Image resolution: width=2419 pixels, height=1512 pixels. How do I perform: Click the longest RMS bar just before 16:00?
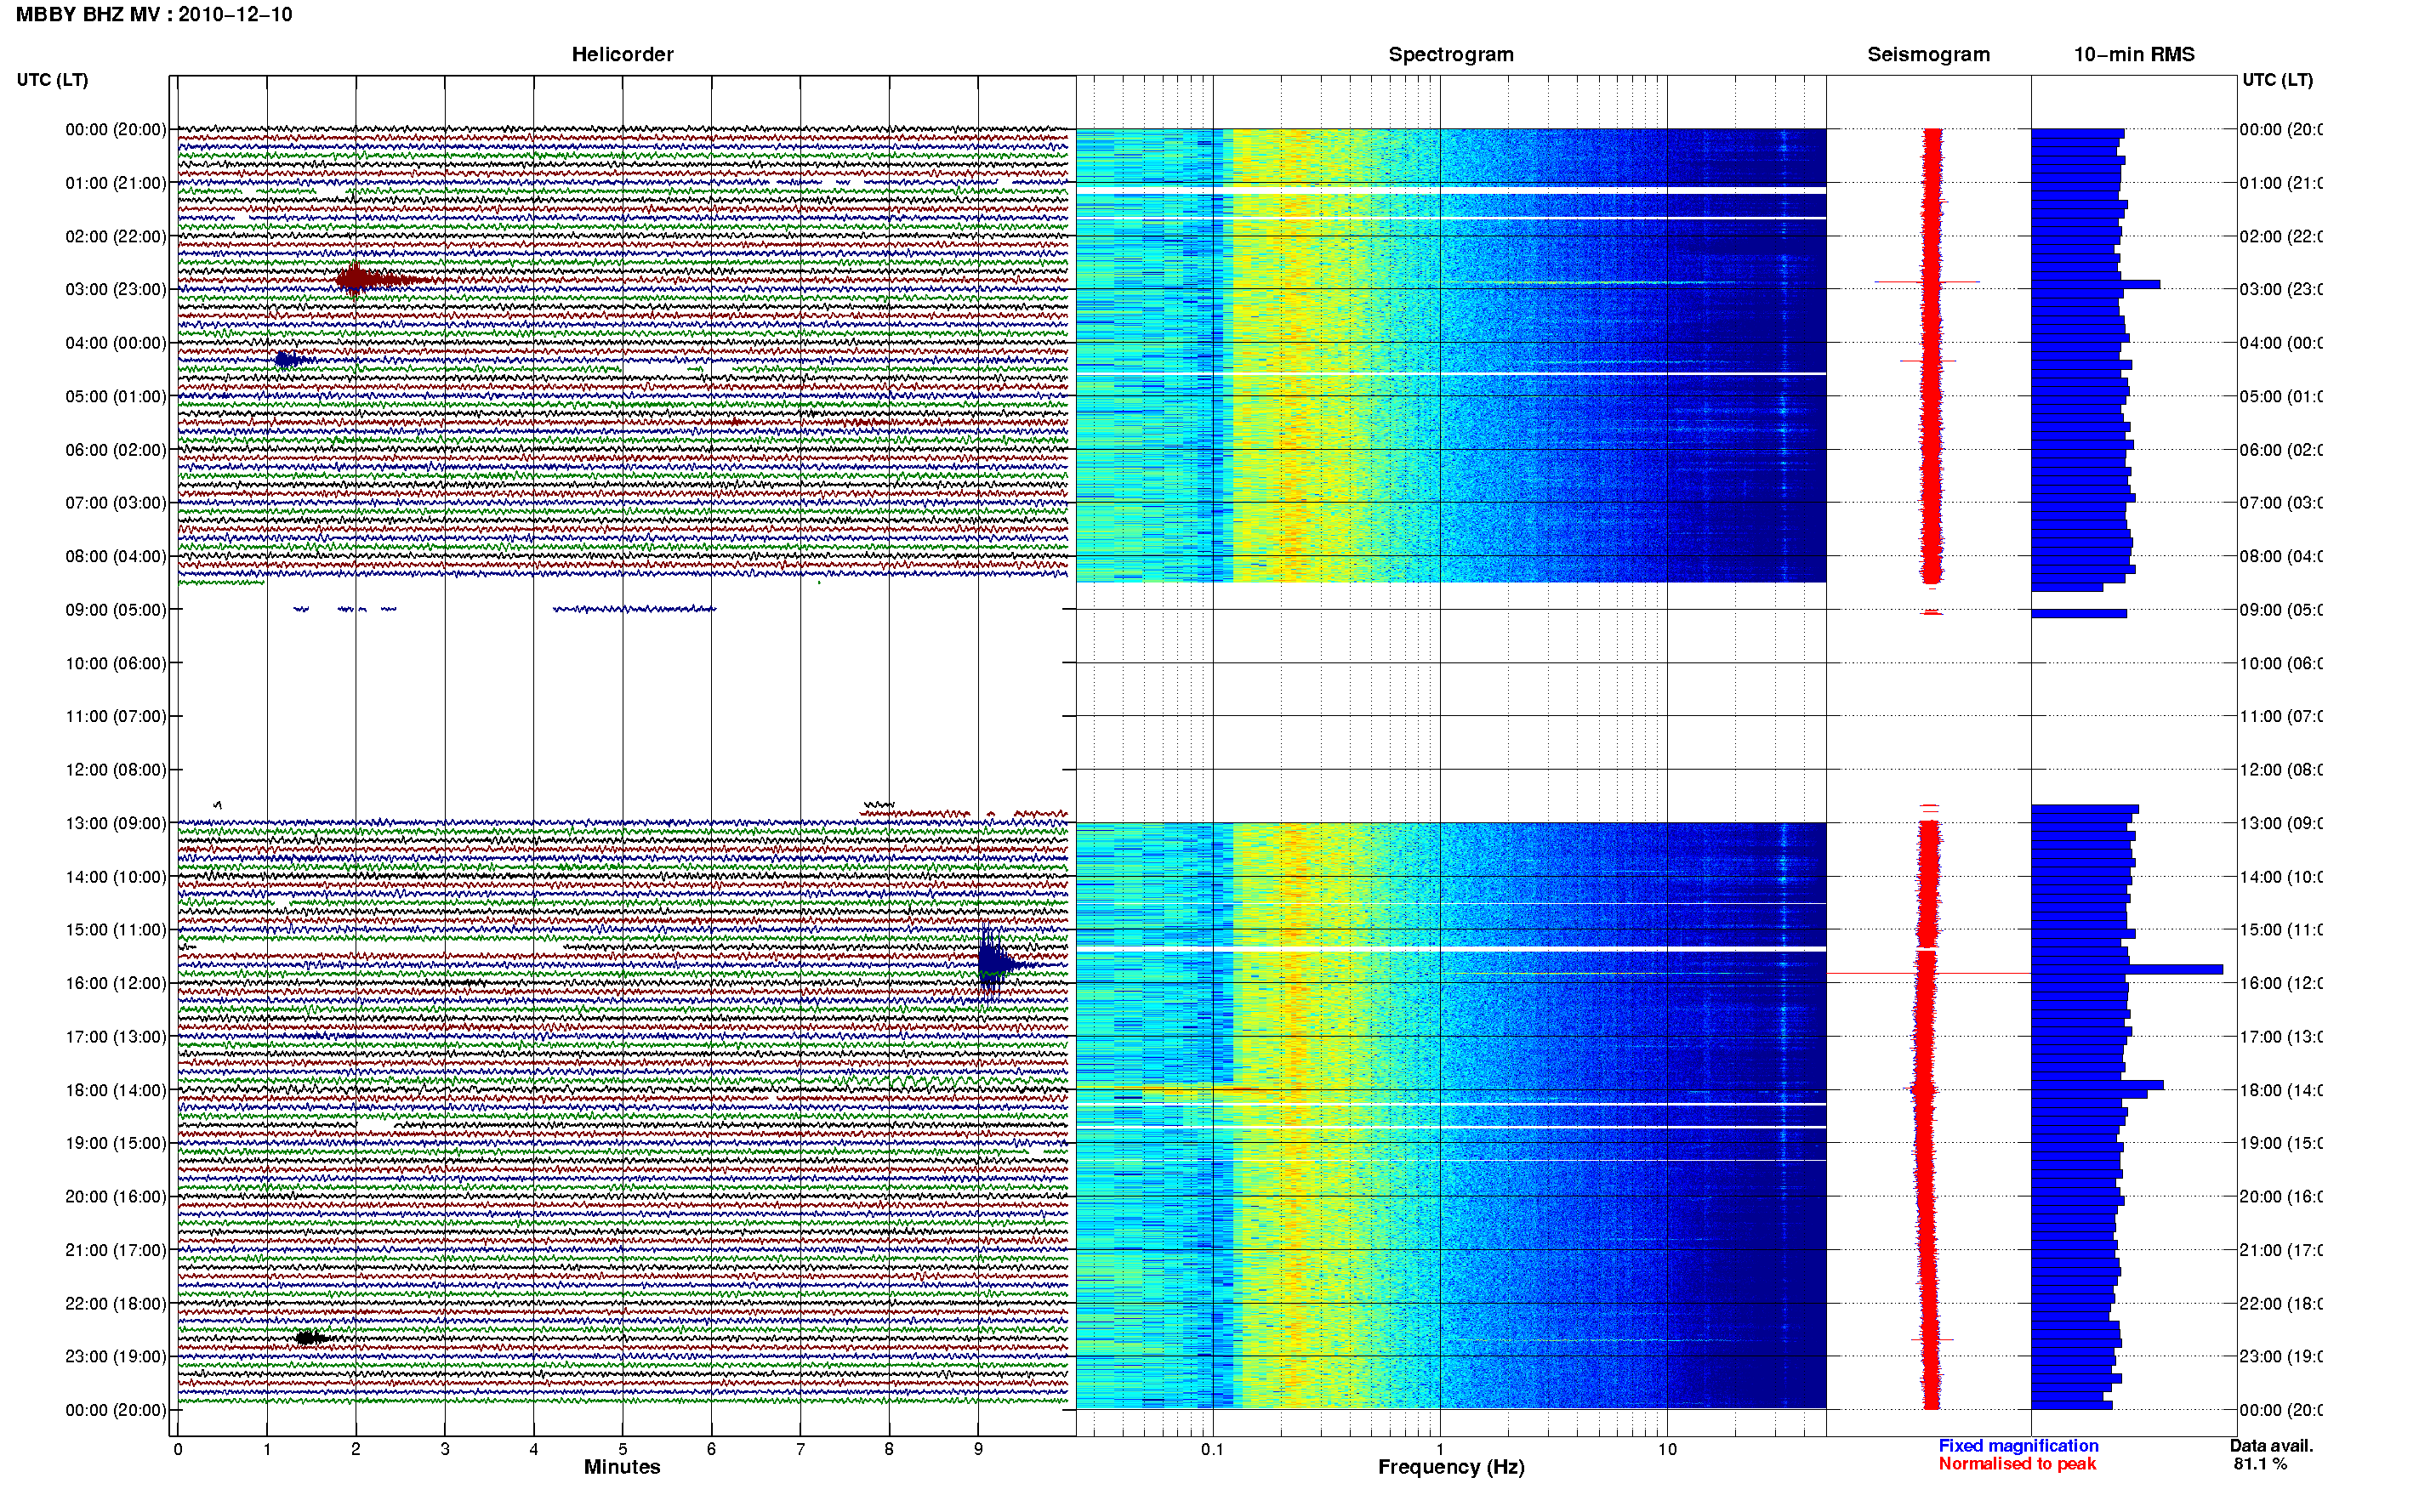pyautogui.click(x=2126, y=969)
